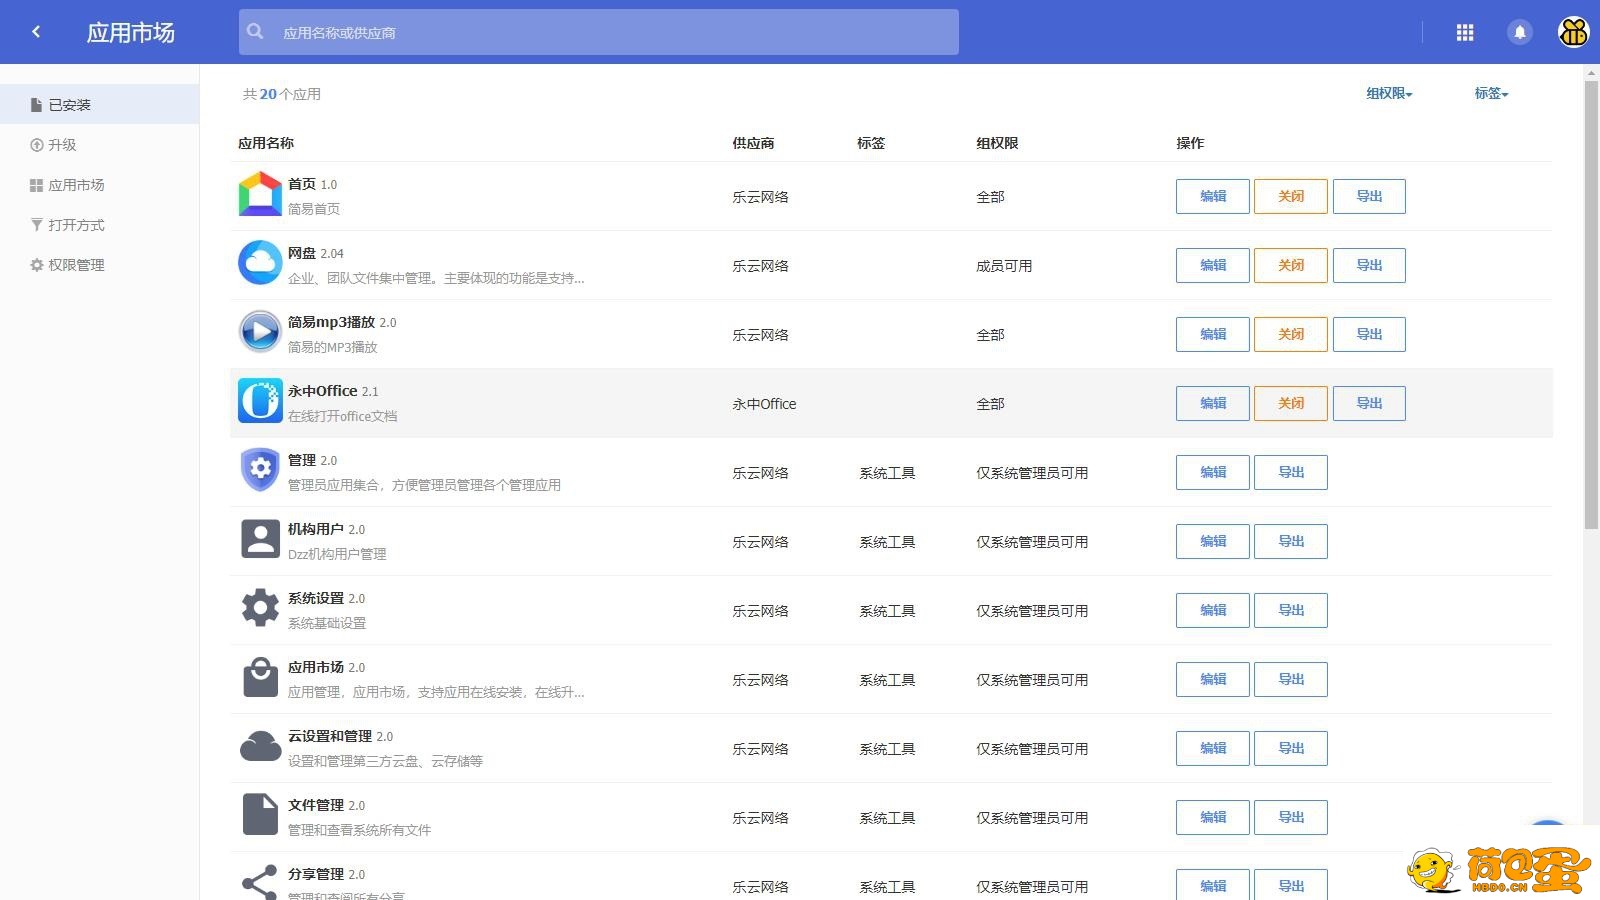The image size is (1600, 900).
Task: Click the 永中Office app icon
Action: (x=260, y=401)
